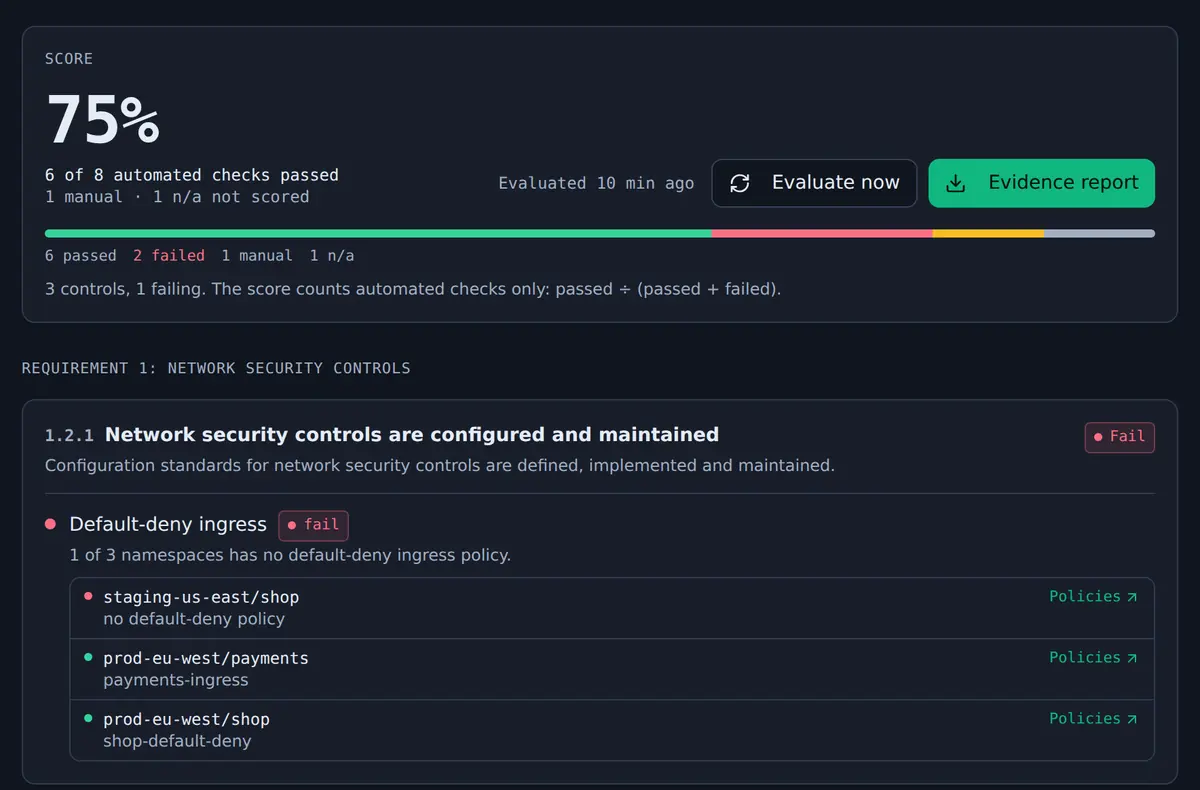Click the 1.2.1 control number
This screenshot has width=1200, height=790.
tap(69, 436)
